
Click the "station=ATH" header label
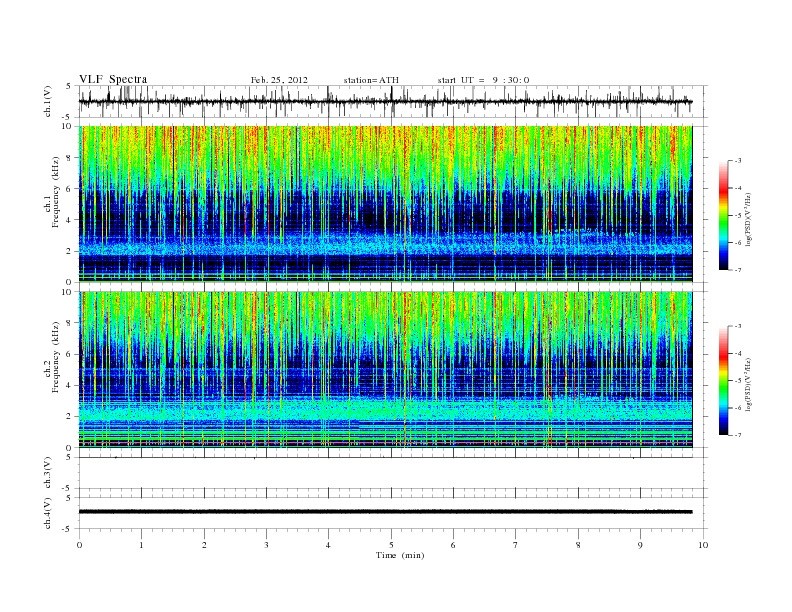click(x=371, y=80)
